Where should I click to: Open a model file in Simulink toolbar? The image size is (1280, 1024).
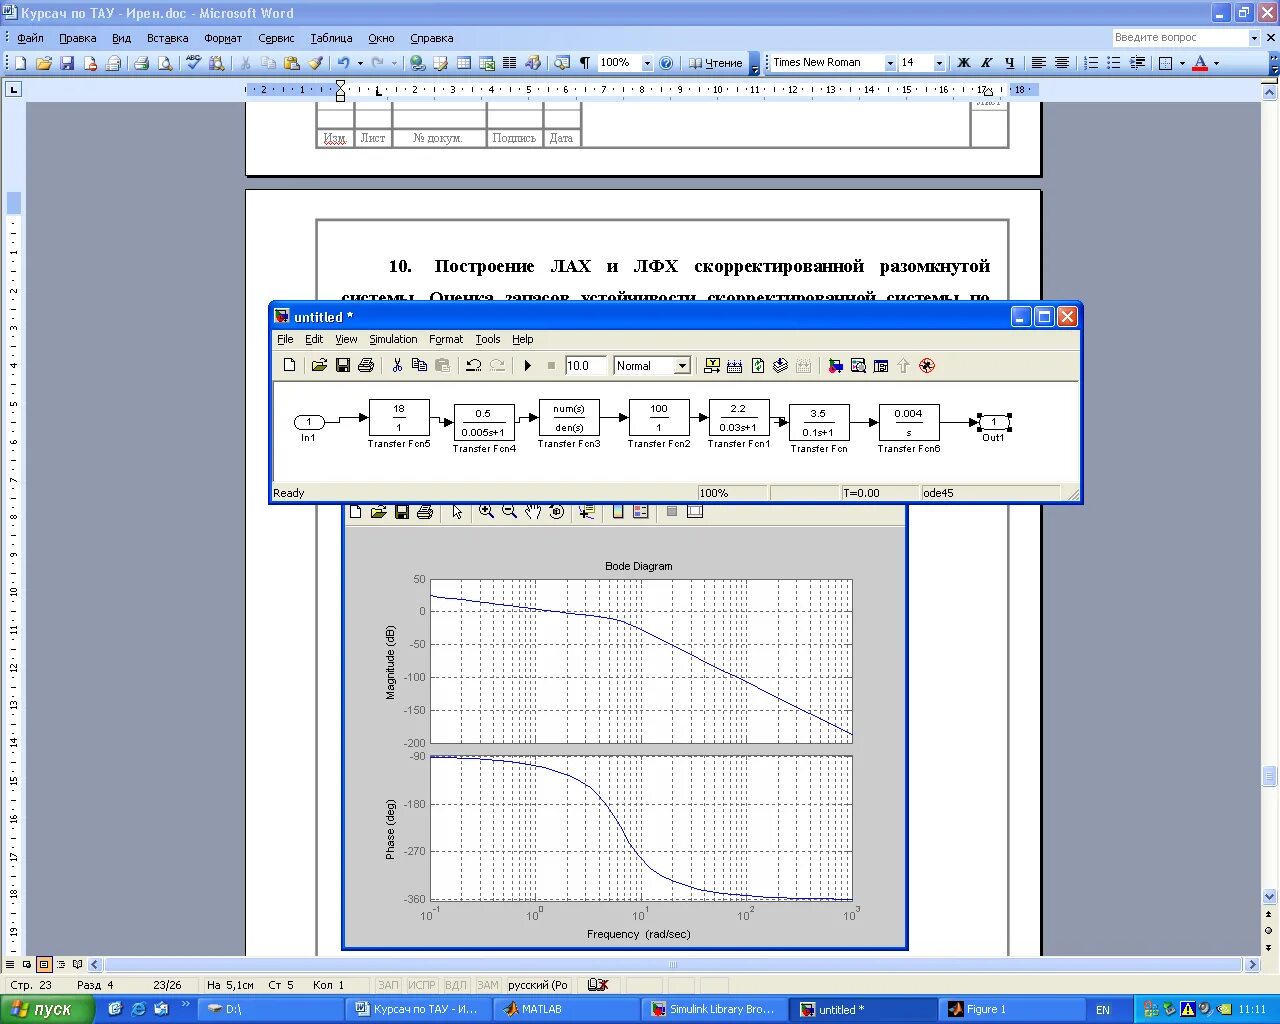(319, 366)
